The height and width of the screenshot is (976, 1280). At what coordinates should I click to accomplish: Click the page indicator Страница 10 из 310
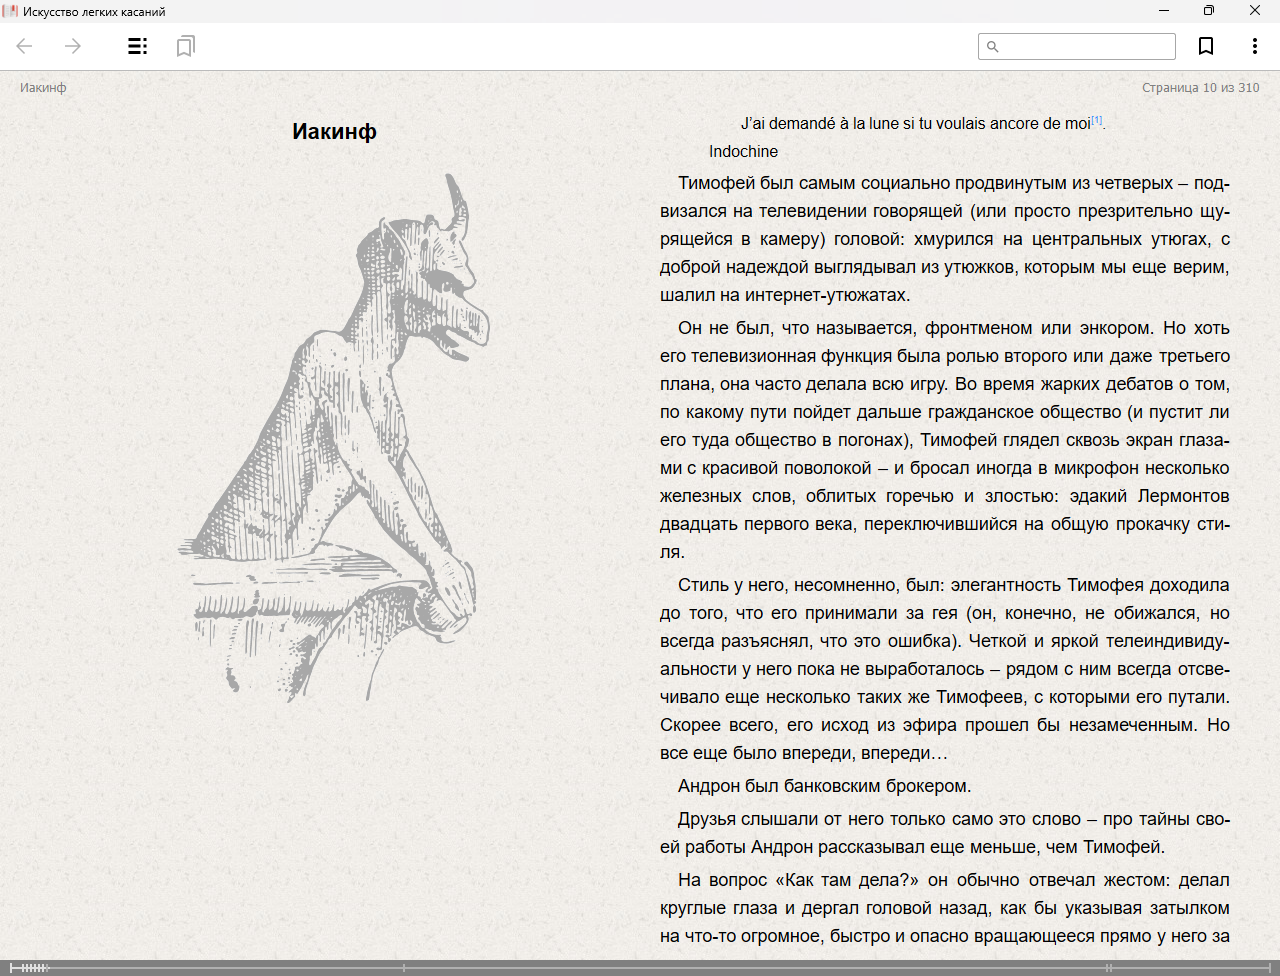(1200, 88)
